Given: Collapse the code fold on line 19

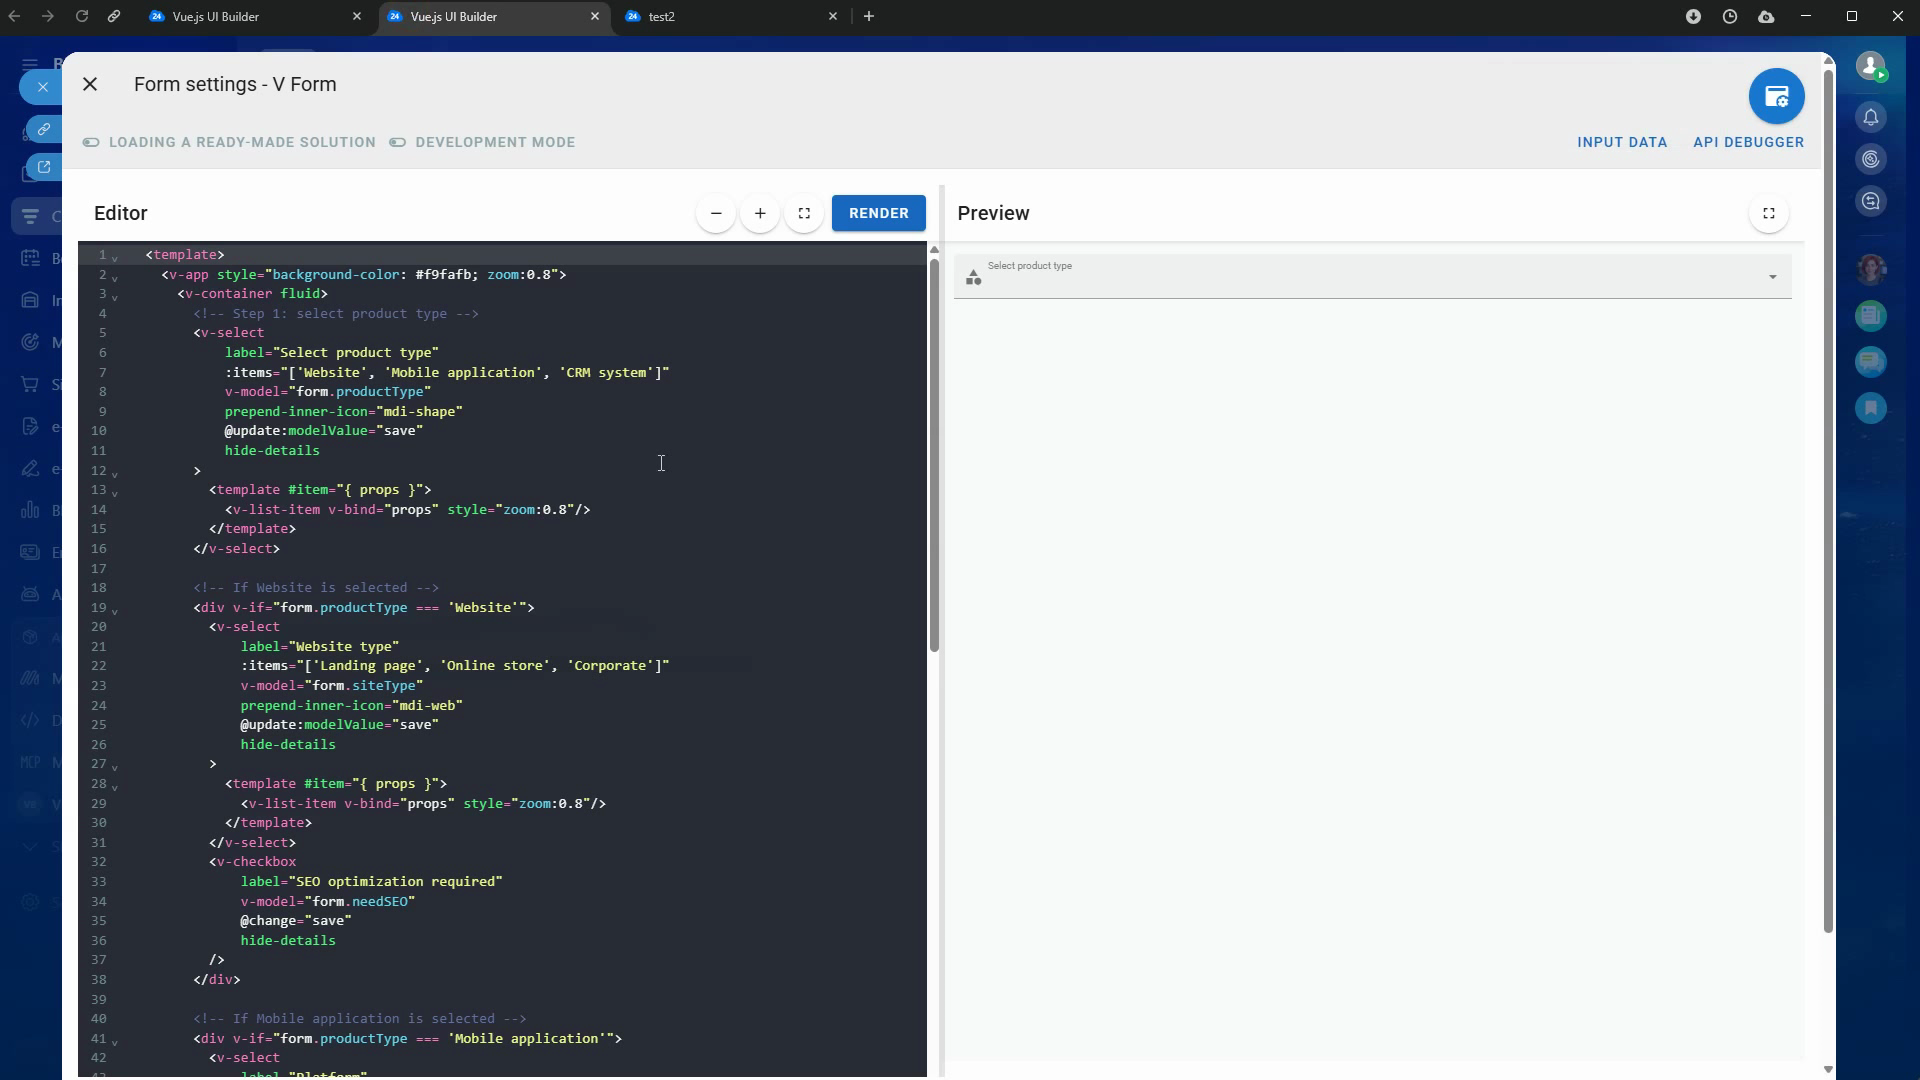Looking at the screenshot, I should tap(115, 611).
